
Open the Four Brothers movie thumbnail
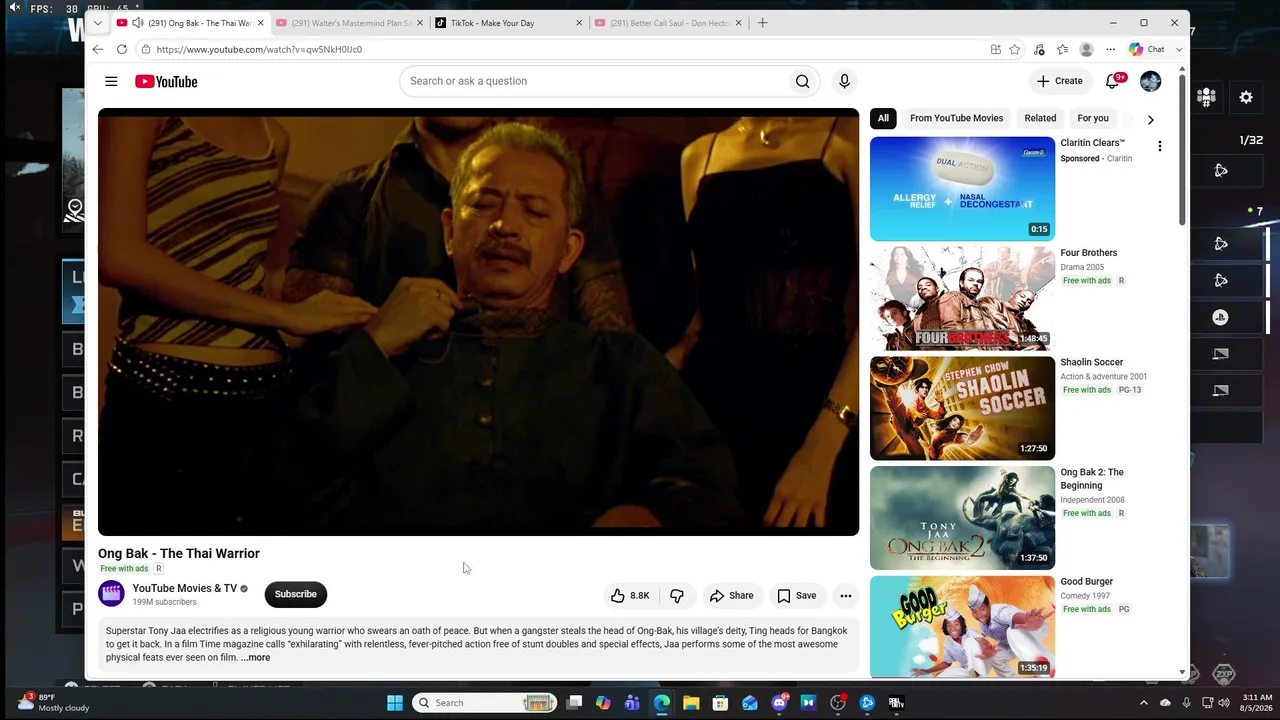(962, 298)
